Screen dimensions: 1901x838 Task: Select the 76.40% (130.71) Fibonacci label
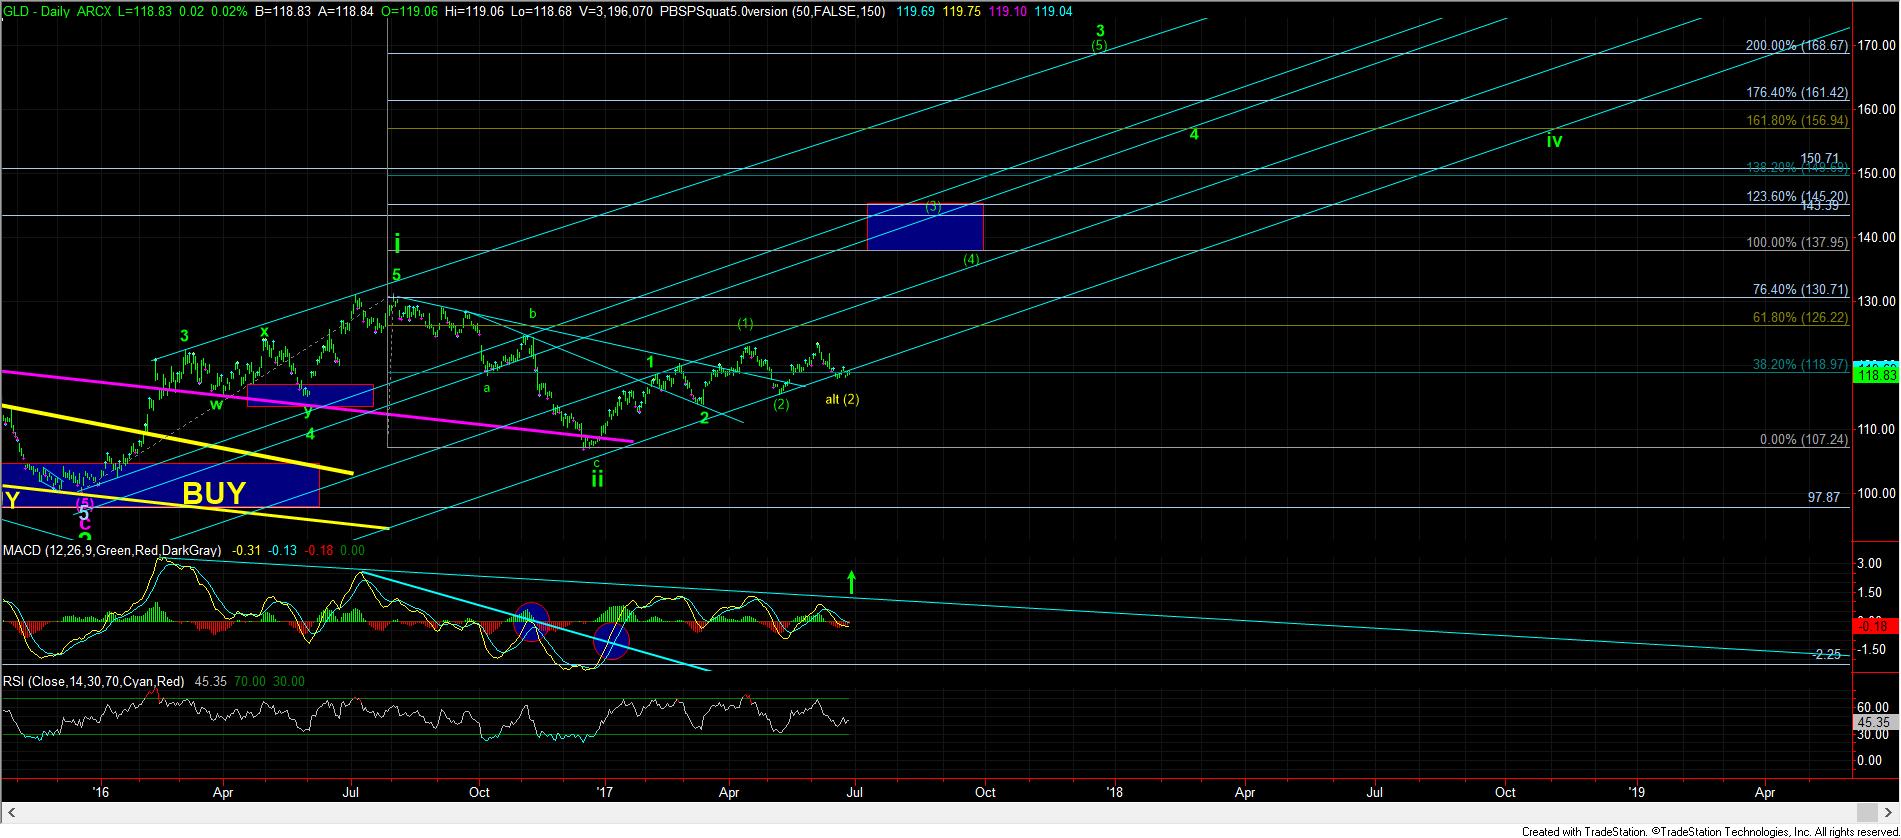click(x=1800, y=289)
